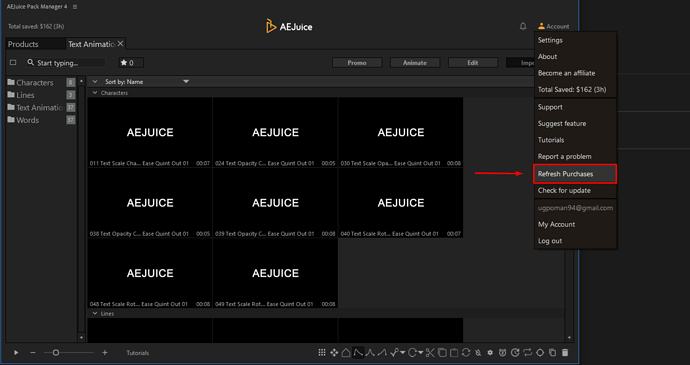This screenshot has width=690, height=365.
Task: Click the clock with arrow icon
Action: click(515, 353)
